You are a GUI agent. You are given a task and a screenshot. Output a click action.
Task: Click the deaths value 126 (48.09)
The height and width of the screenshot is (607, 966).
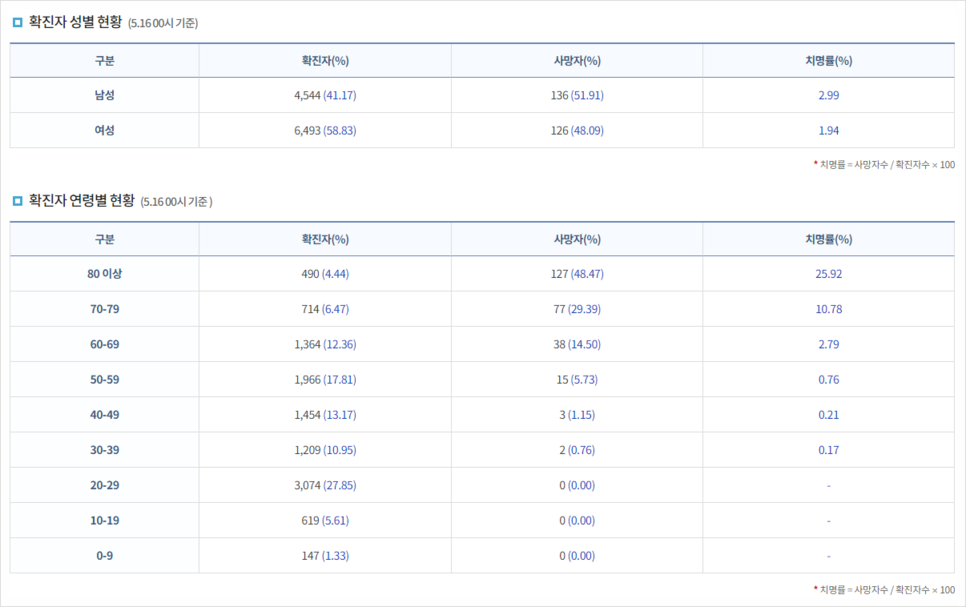click(x=577, y=130)
